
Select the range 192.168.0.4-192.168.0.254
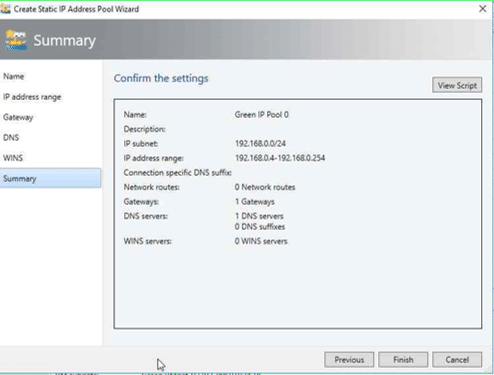click(x=280, y=158)
